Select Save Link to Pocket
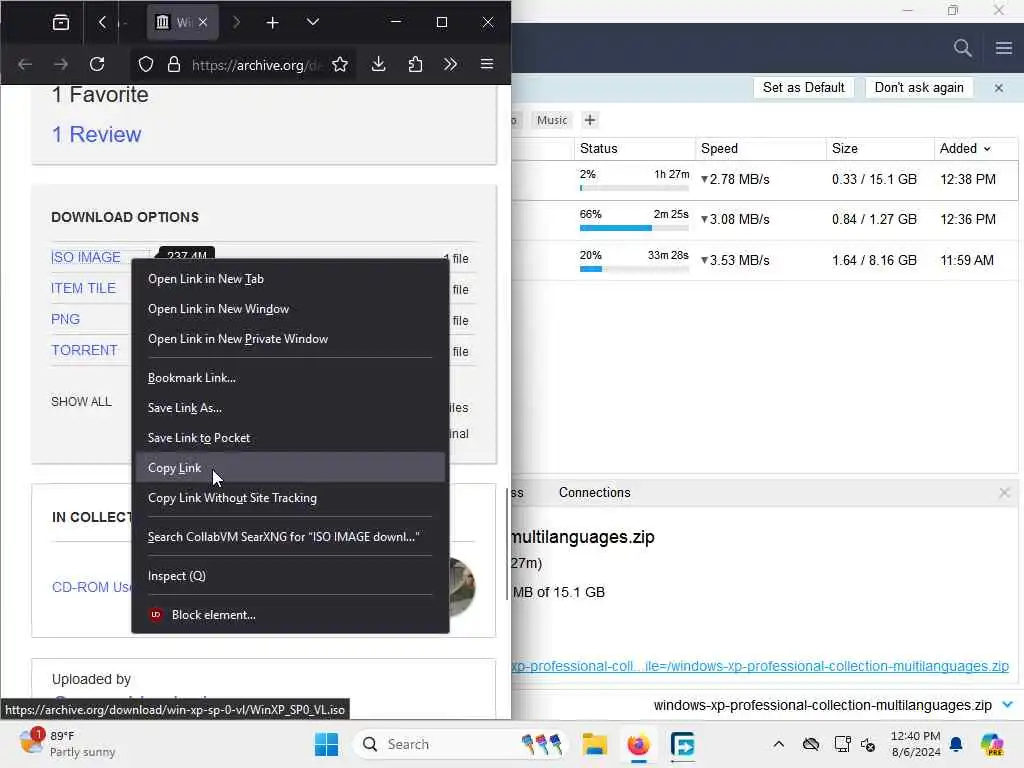The height and width of the screenshot is (768, 1024). pyautogui.click(x=290, y=438)
